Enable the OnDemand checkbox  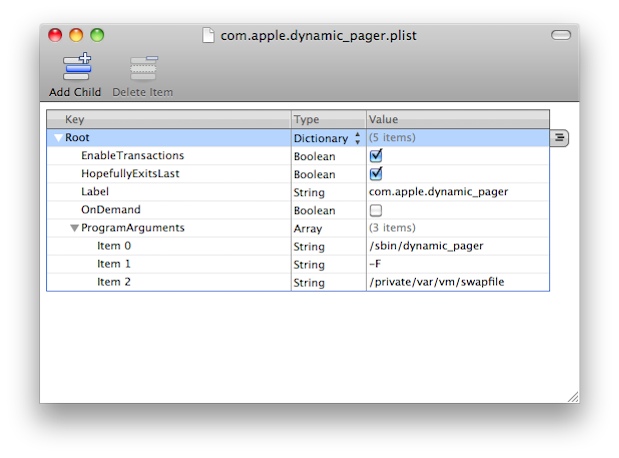[x=376, y=210]
